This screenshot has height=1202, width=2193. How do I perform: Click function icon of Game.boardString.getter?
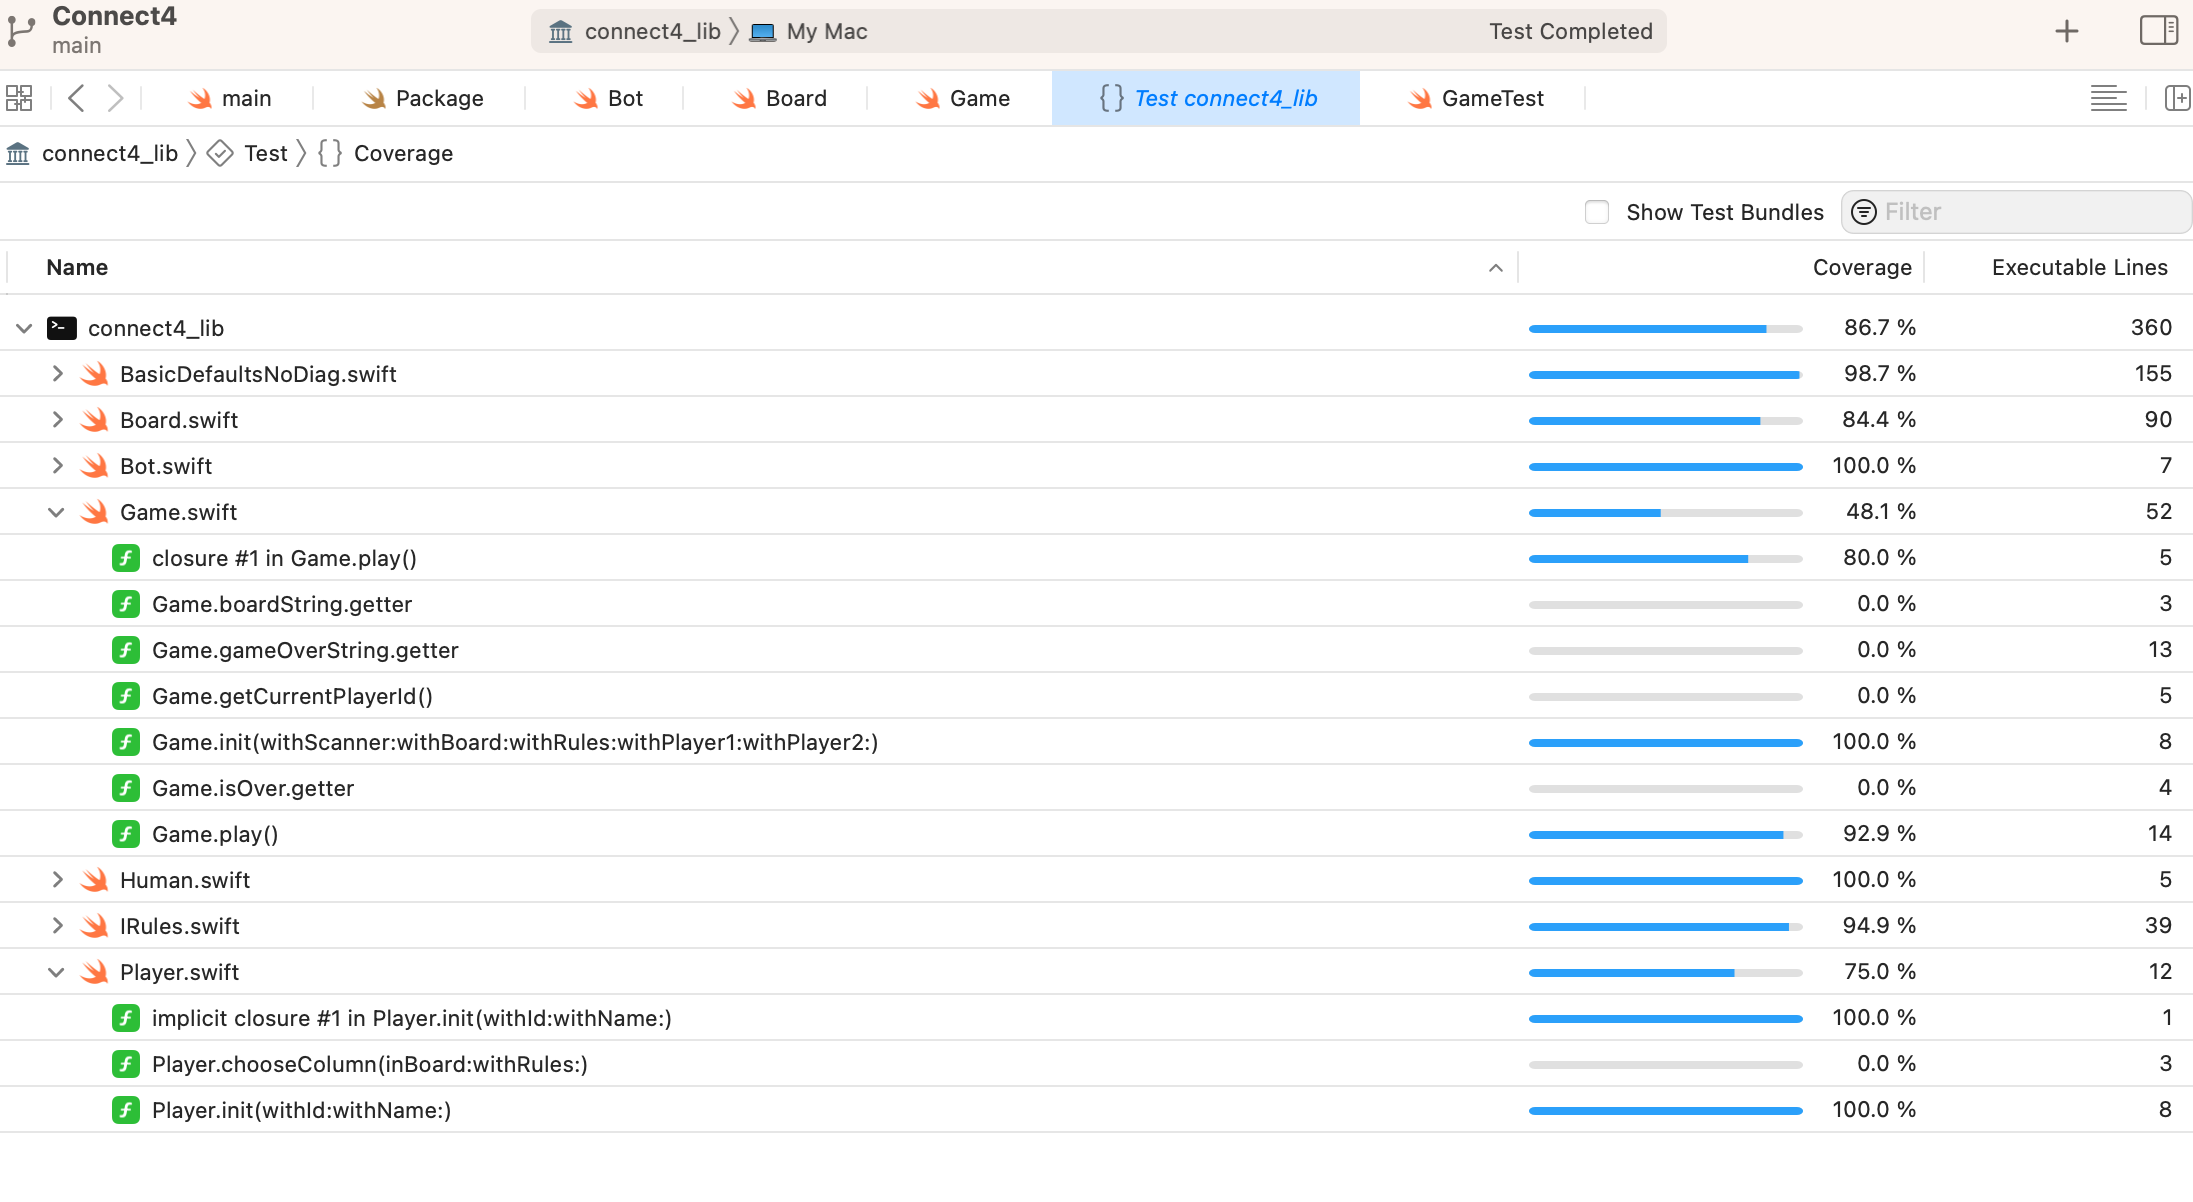click(x=126, y=604)
